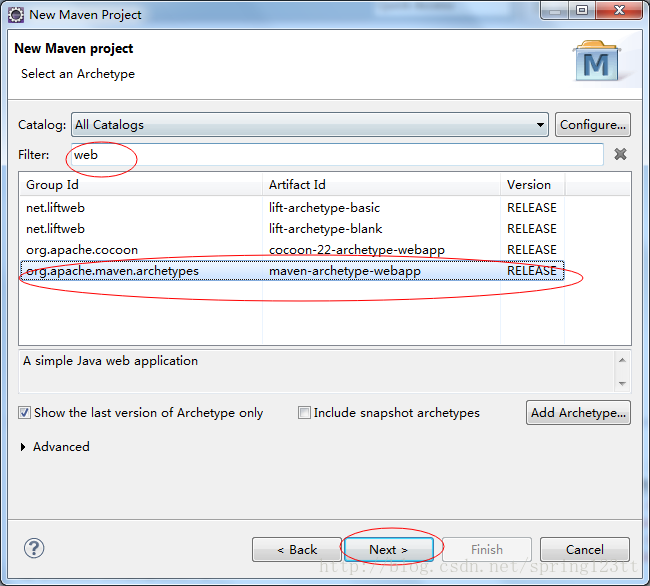Click the Configure... button
The height and width of the screenshot is (586, 650).
coord(593,125)
